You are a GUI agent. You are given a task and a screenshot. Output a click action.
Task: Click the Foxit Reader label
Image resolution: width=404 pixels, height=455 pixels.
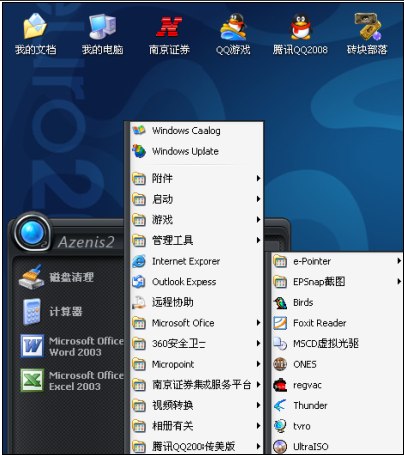click(x=320, y=323)
